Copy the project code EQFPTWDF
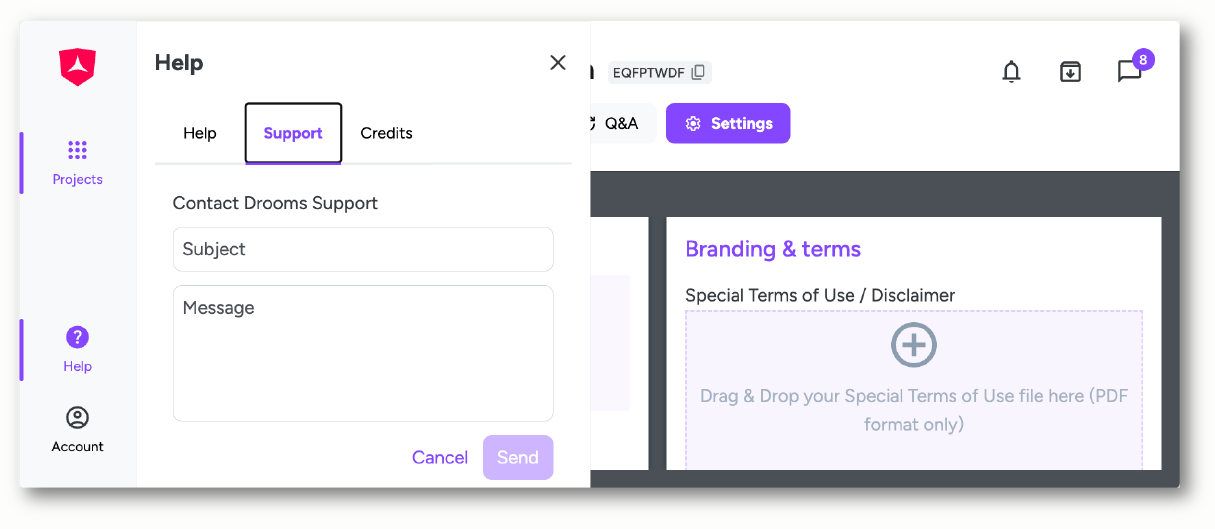 click(x=698, y=72)
